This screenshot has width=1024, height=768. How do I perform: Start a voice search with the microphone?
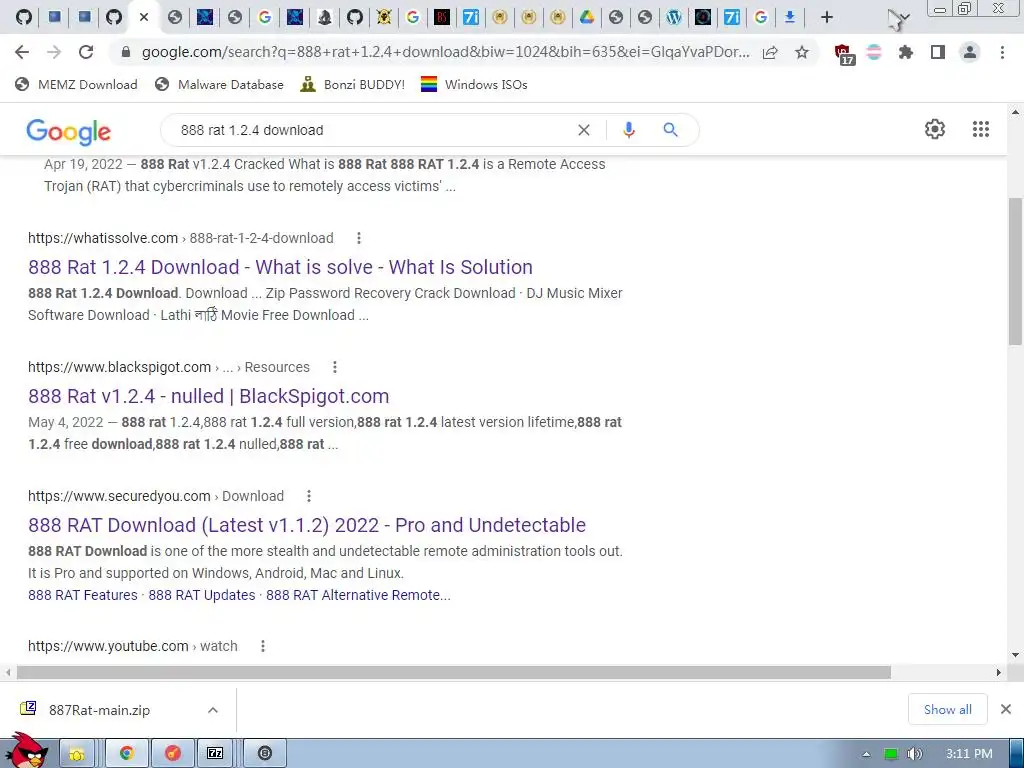pyautogui.click(x=629, y=130)
